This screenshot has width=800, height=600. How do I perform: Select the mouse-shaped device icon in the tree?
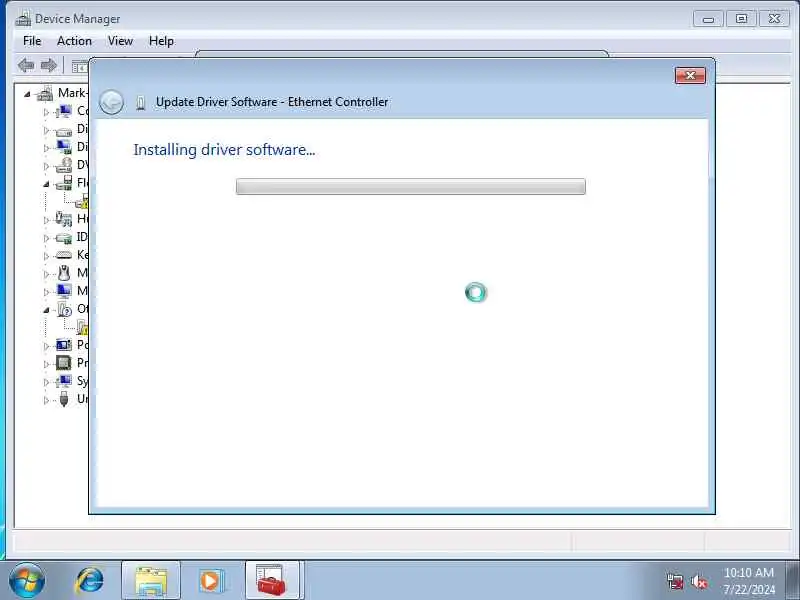point(64,273)
